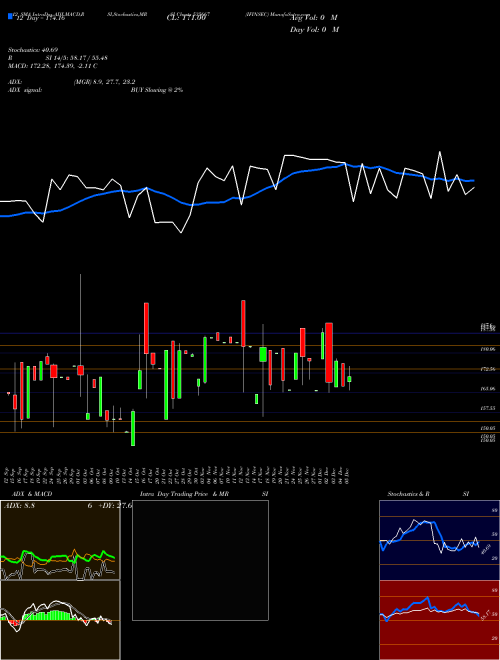500x660 pixels.
Task: Click the 'Intra Day Trading Price & MR' title
Action: [184, 494]
